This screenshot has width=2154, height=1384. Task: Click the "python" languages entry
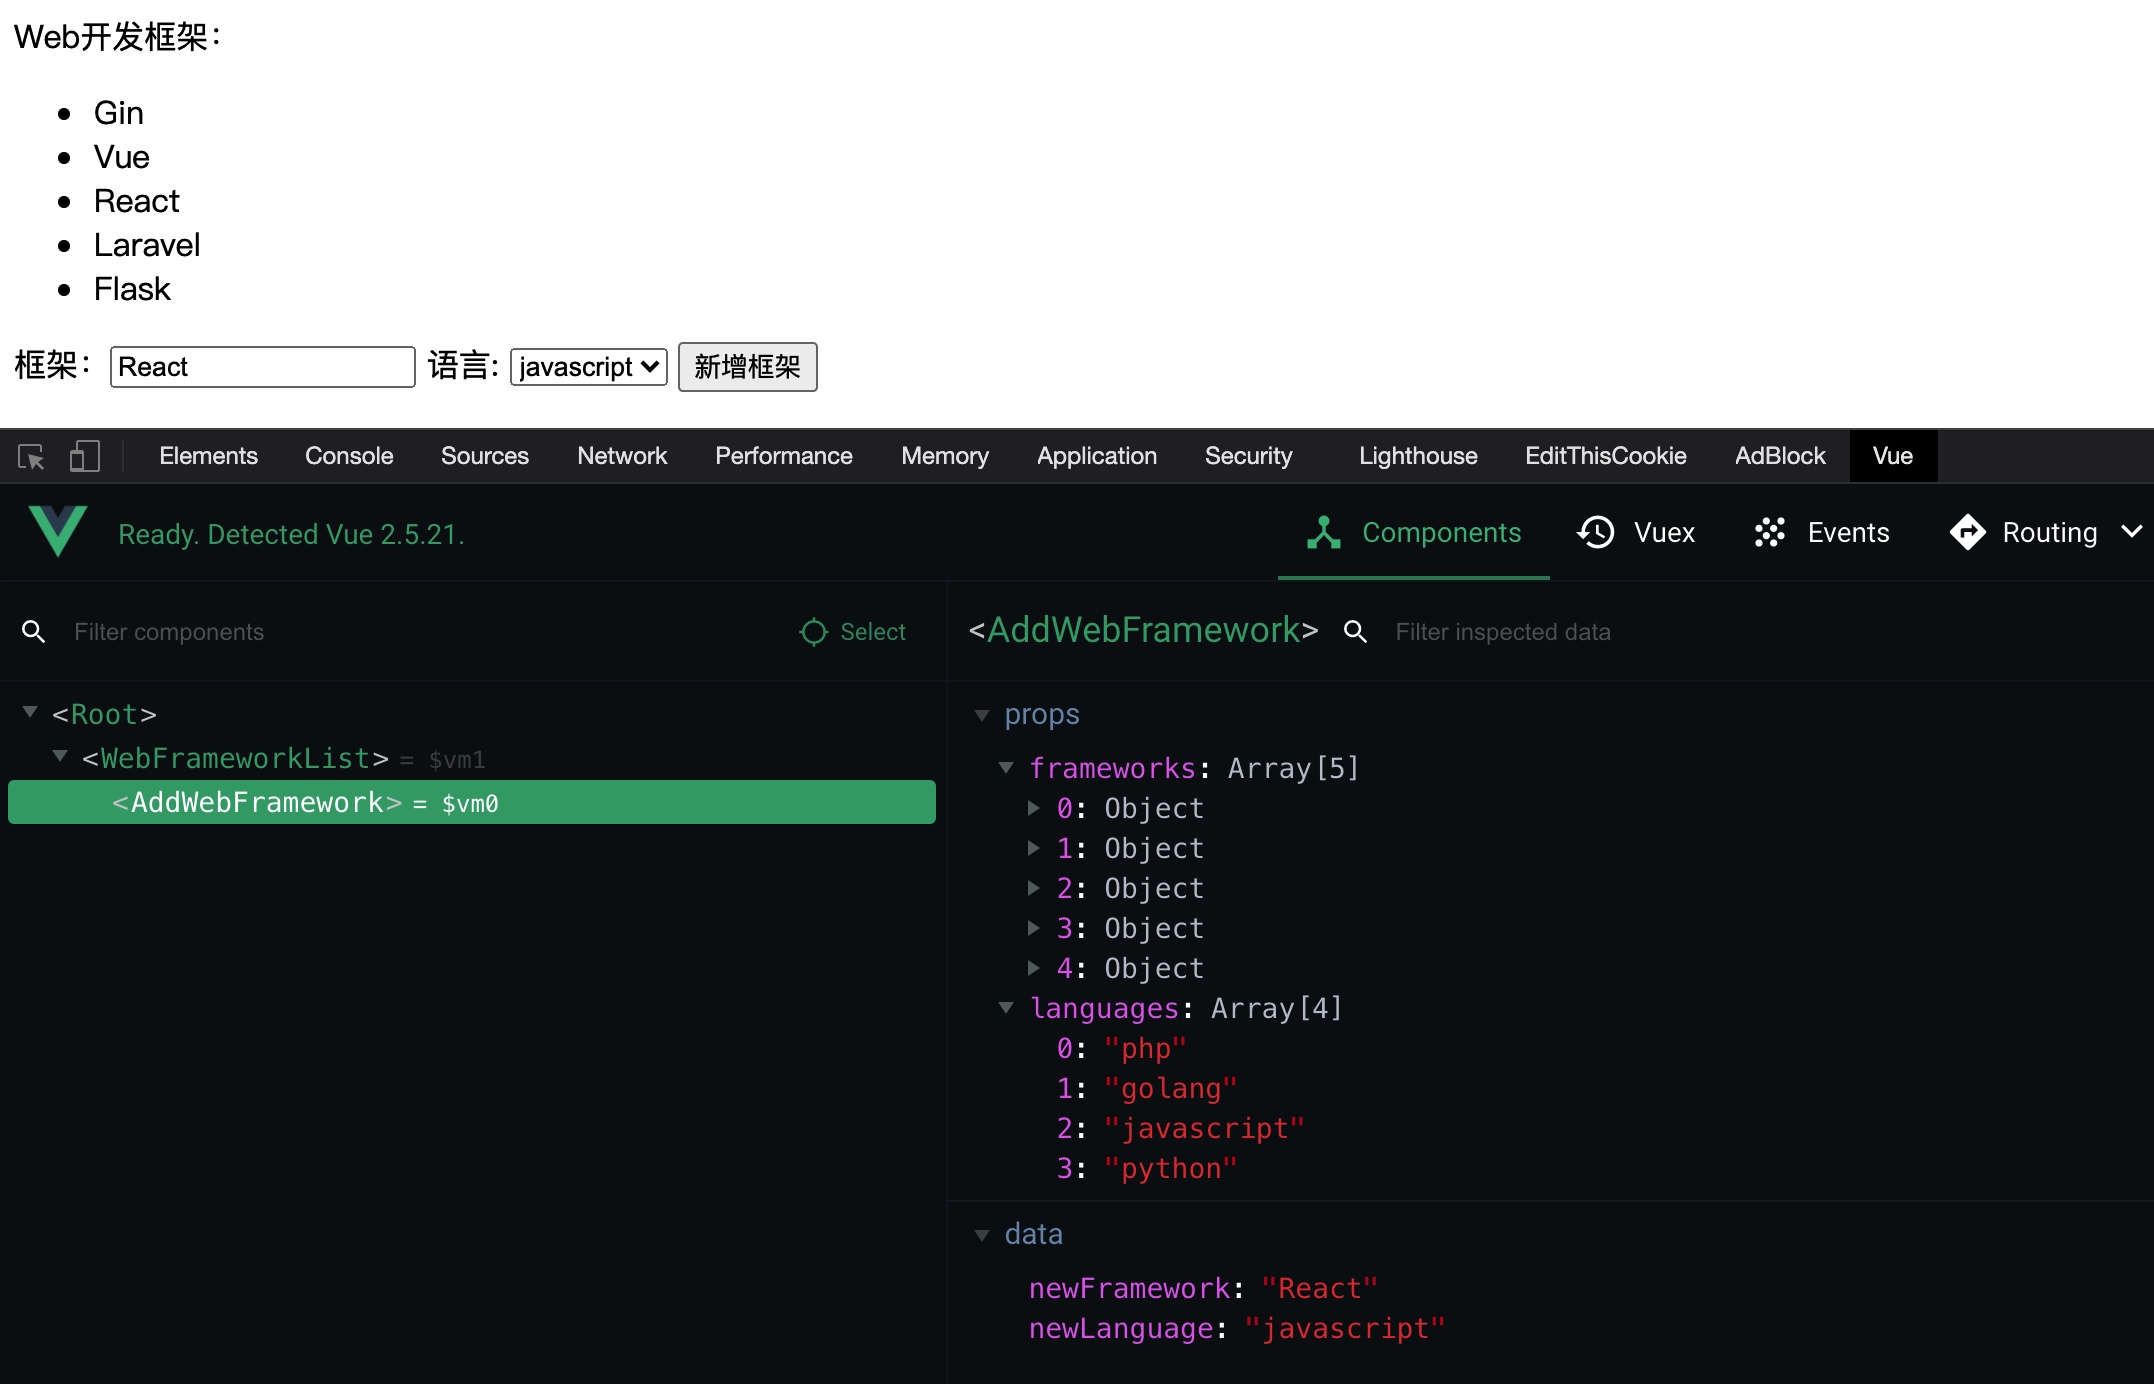[1171, 1168]
